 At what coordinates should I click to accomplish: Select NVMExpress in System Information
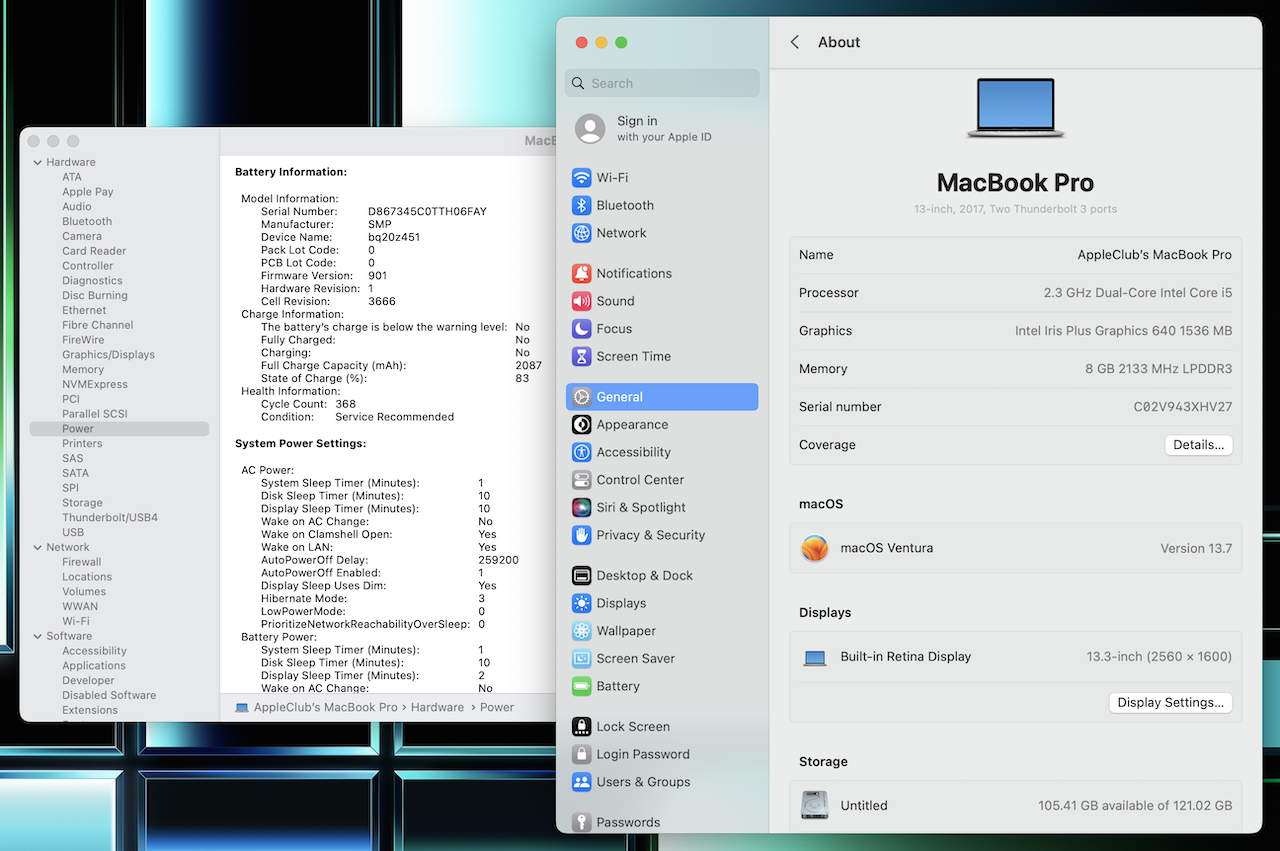[x=95, y=384]
